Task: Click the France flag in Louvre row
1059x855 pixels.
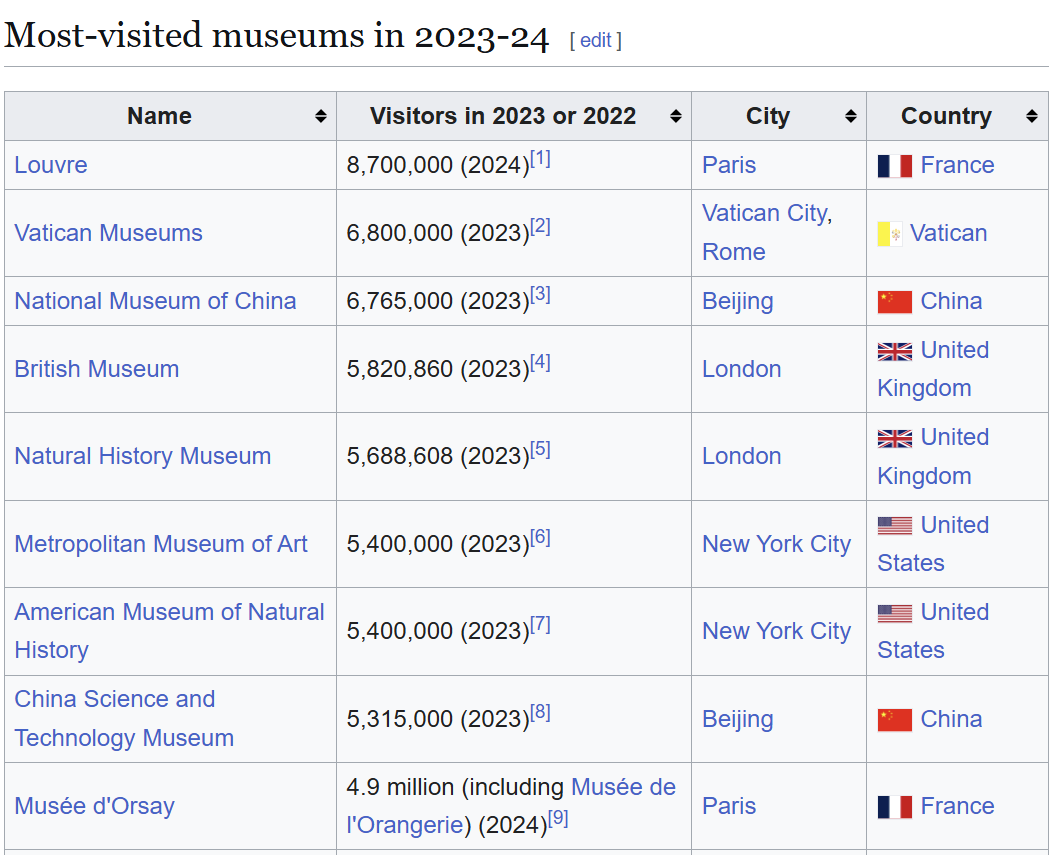Action: click(x=895, y=166)
